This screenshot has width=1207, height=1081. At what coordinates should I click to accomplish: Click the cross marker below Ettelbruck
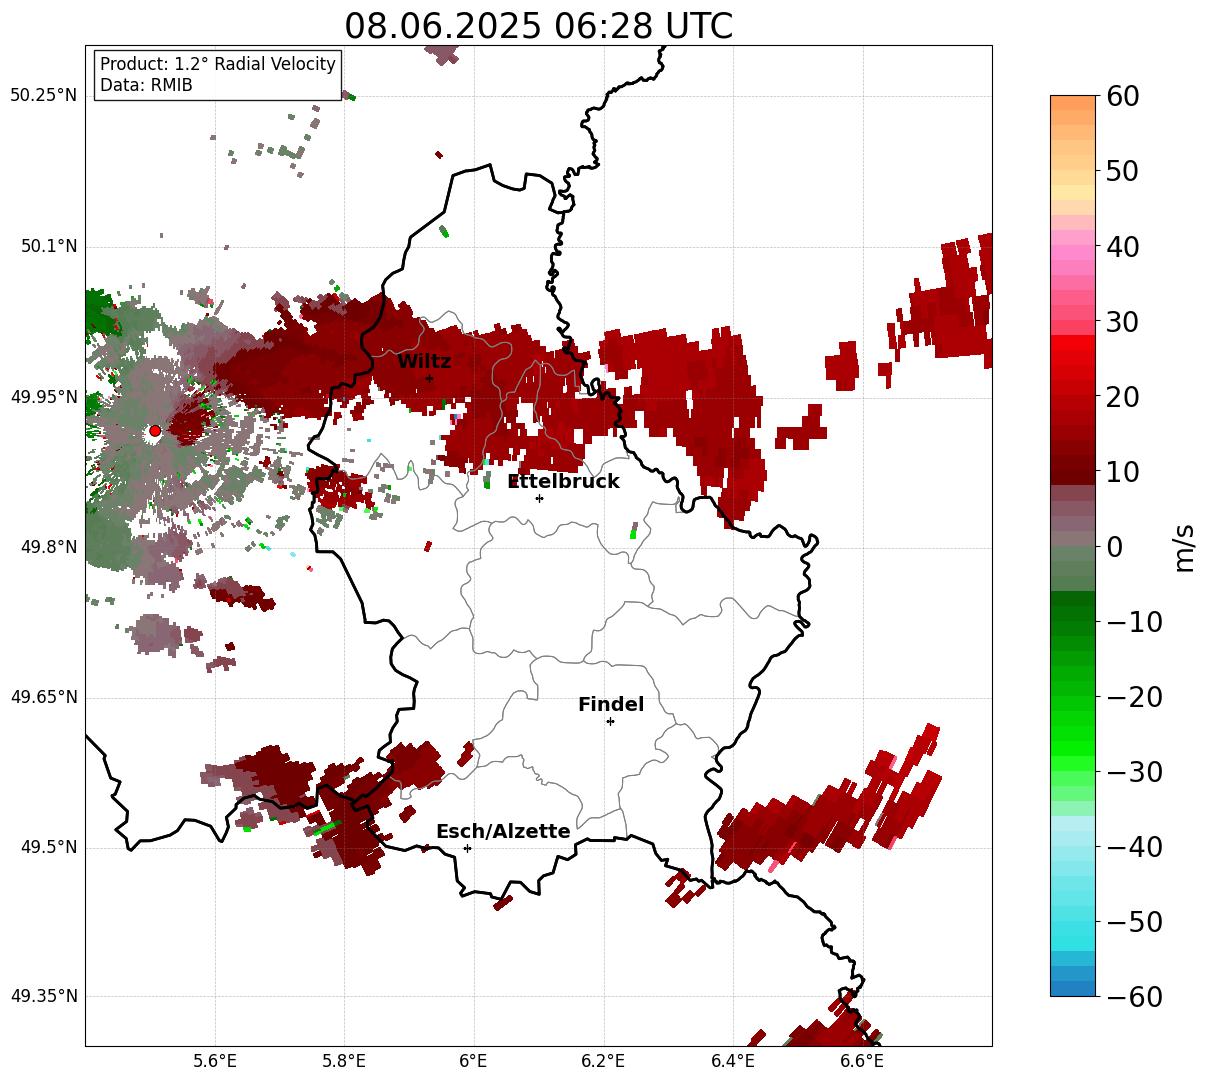tap(539, 498)
